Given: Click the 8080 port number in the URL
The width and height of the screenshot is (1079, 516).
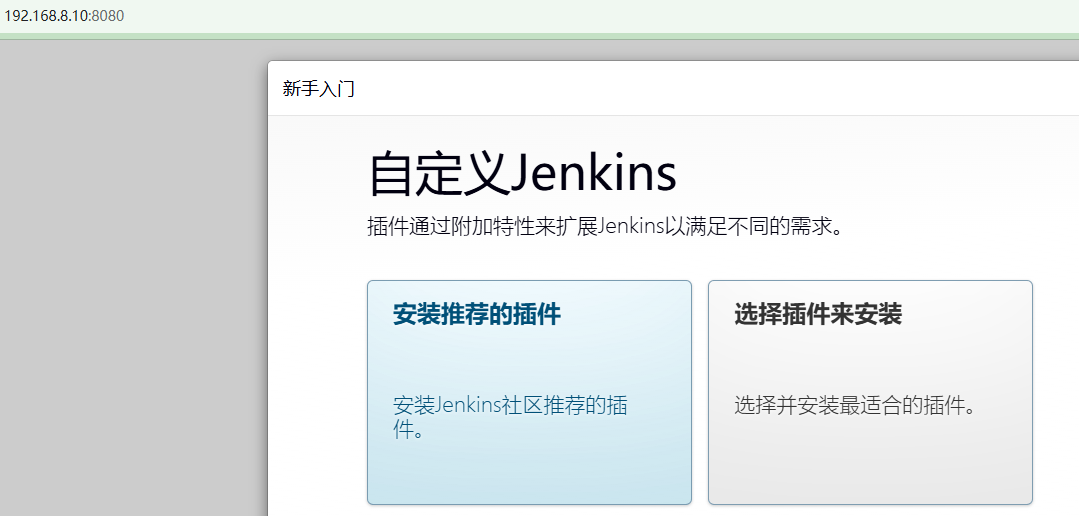Looking at the screenshot, I should tap(107, 16).
